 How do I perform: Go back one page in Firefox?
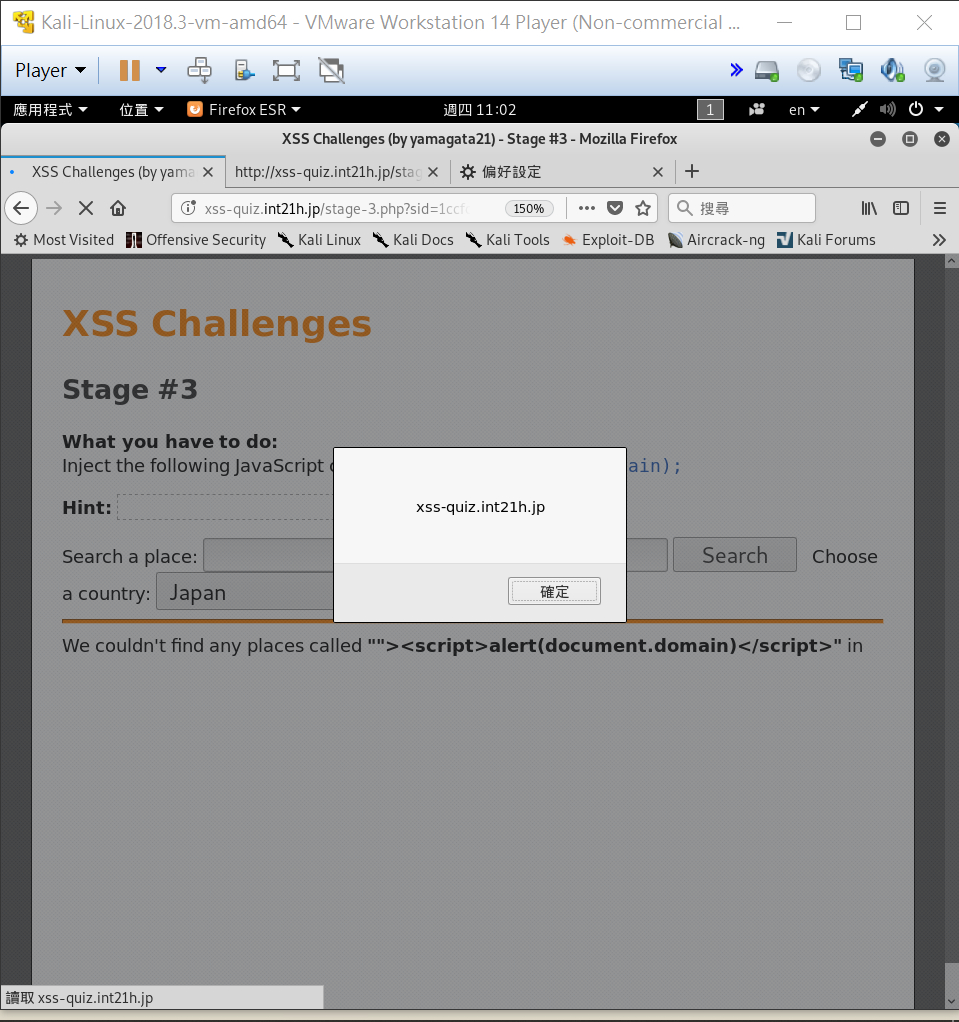coord(21,208)
